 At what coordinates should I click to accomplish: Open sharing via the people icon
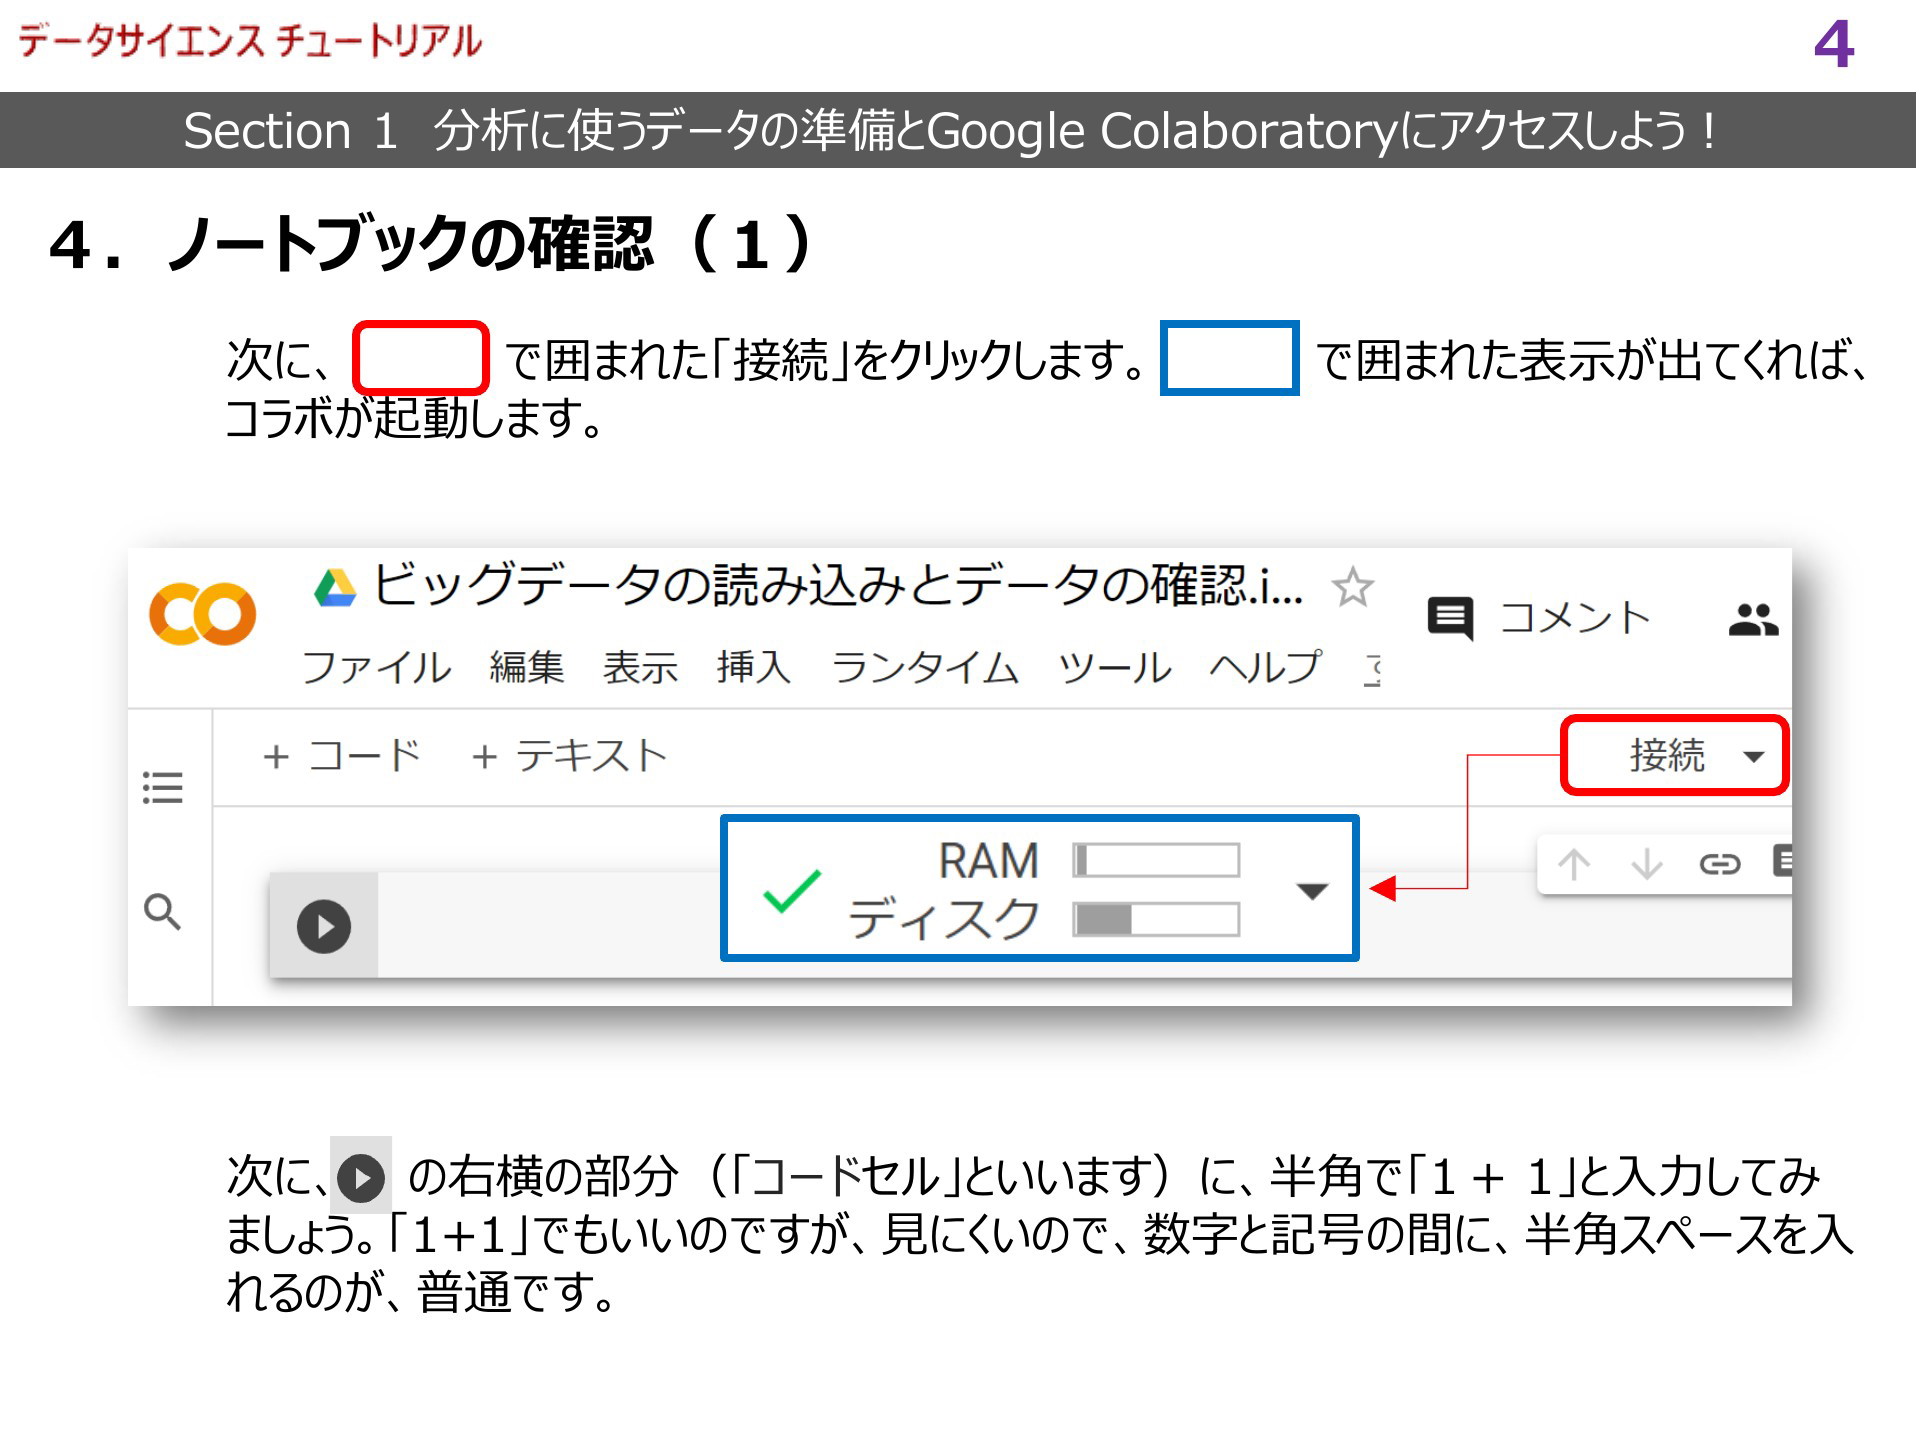click(1753, 619)
